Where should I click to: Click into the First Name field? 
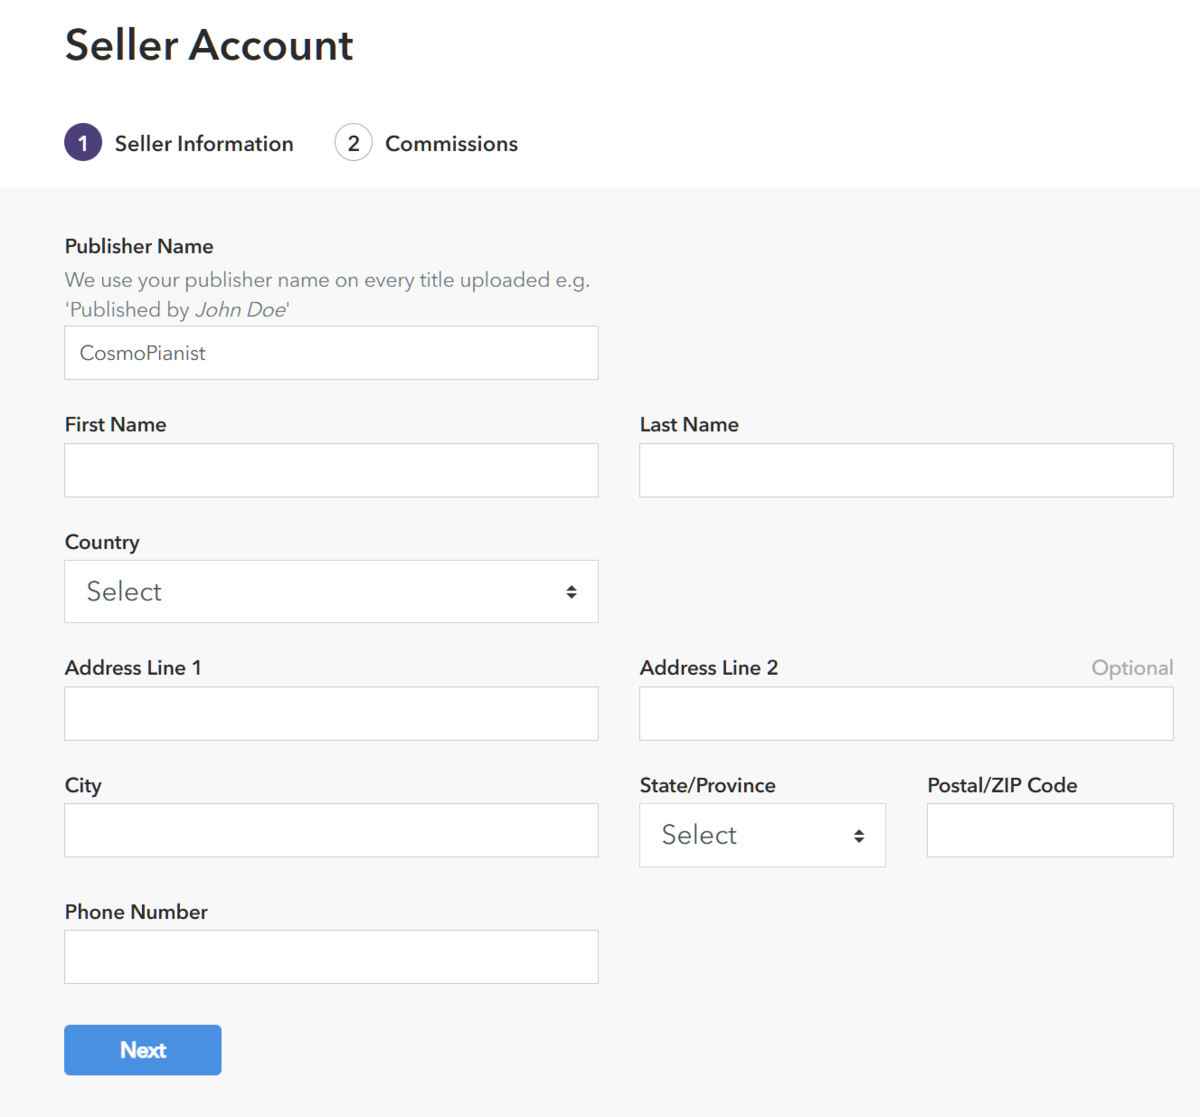tap(331, 471)
